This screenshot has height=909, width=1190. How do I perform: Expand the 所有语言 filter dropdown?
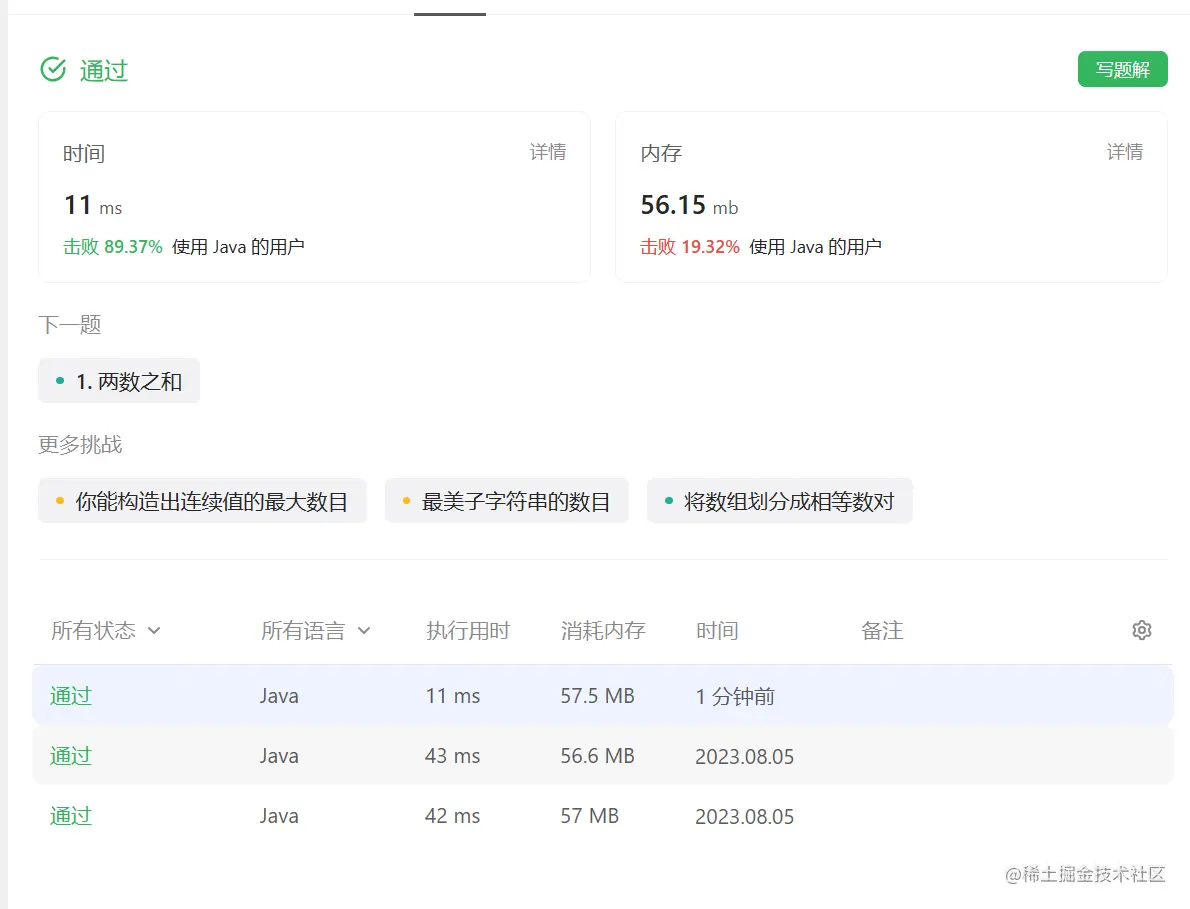pyautogui.click(x=316, y=631)
